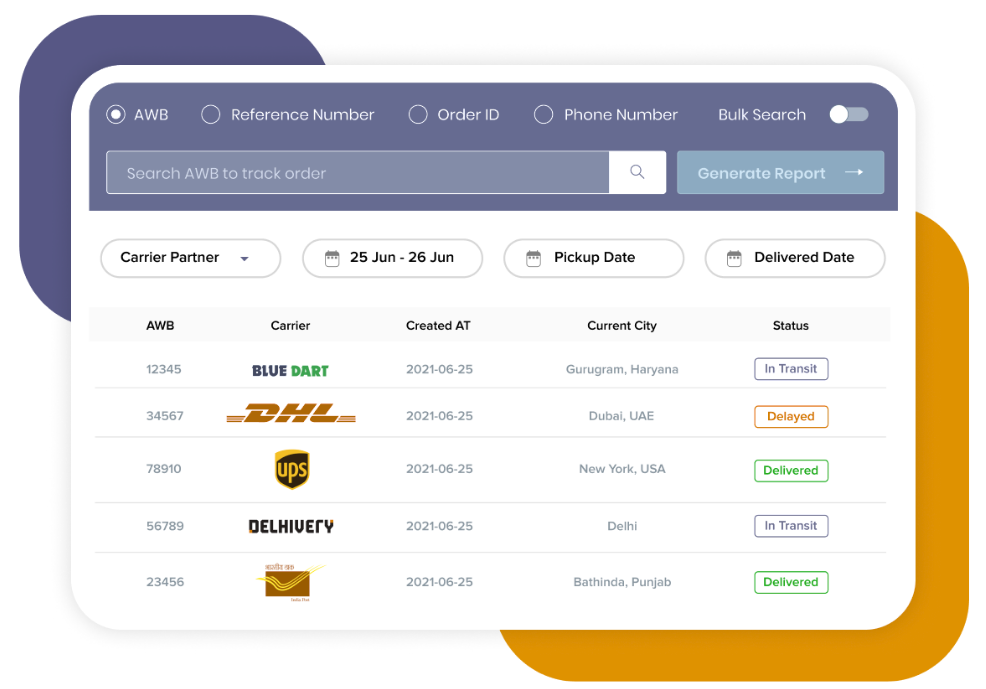The image size is (986, 689).
Task: Click the orange Delayed status badge
Action: click(x=790, y=416)
